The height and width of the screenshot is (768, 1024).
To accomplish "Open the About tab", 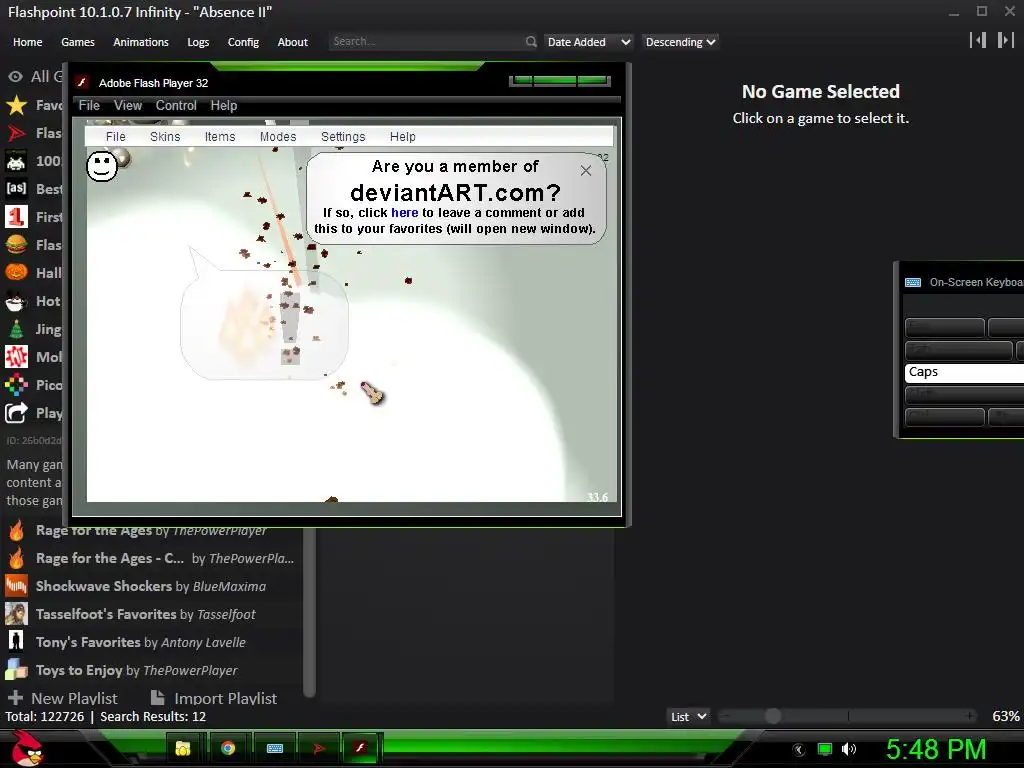I will click(x=293, y=42).
